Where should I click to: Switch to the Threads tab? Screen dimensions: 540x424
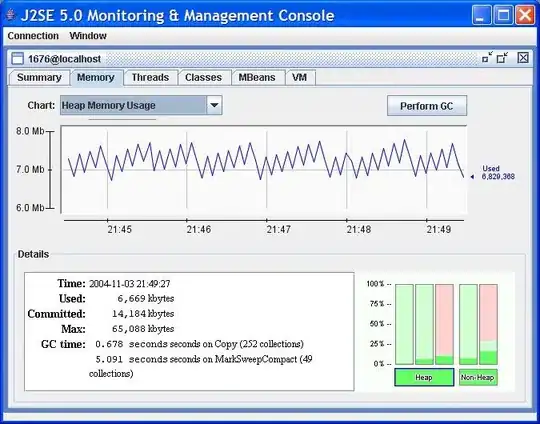point(150,77)
